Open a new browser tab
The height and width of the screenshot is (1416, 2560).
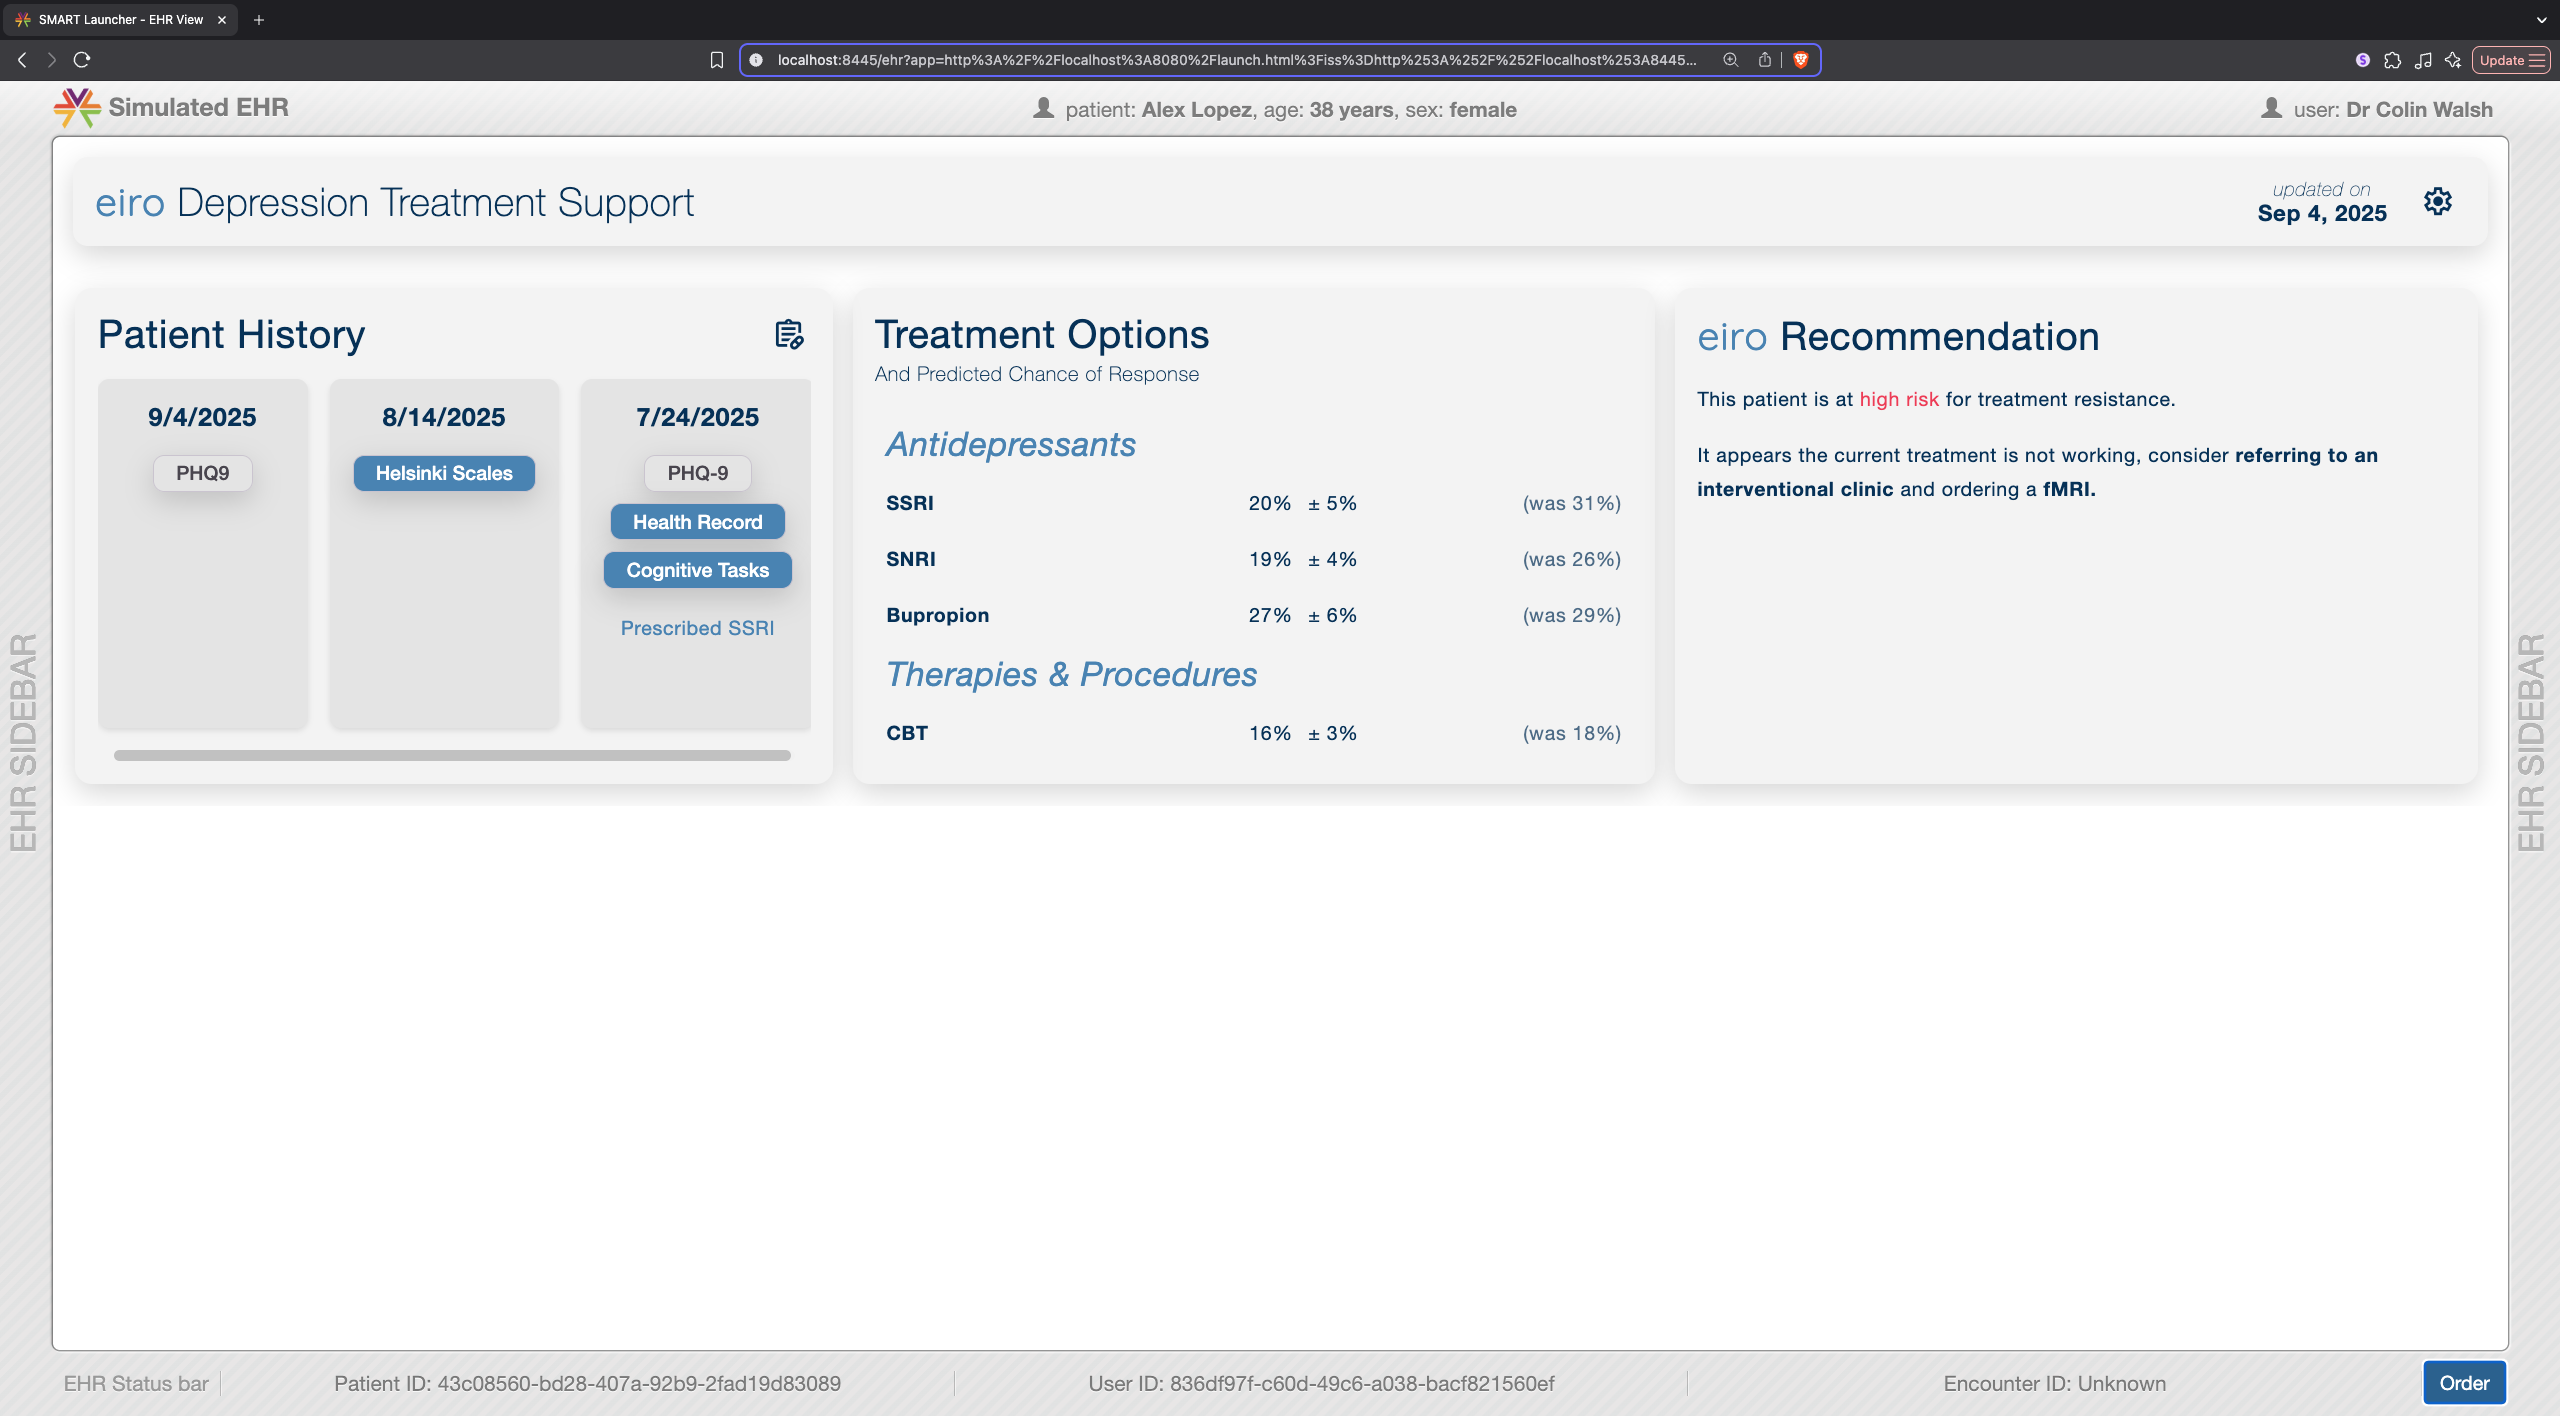click(x=259, y=20)
